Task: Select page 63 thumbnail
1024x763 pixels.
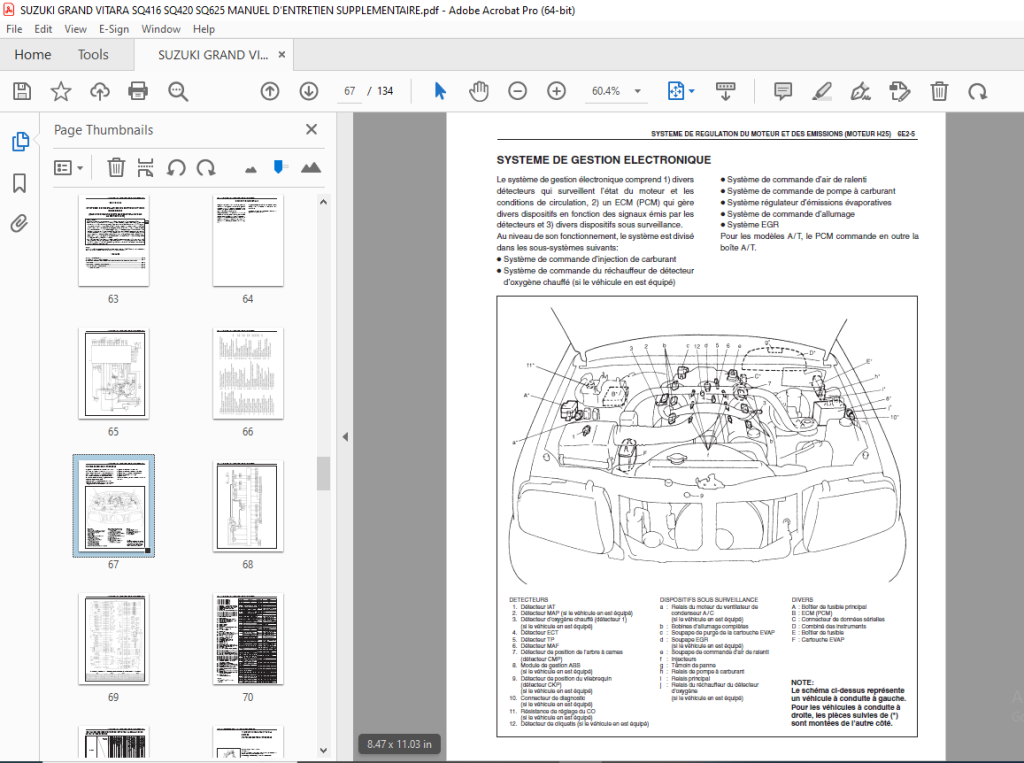Action: [x=114, y=240]
